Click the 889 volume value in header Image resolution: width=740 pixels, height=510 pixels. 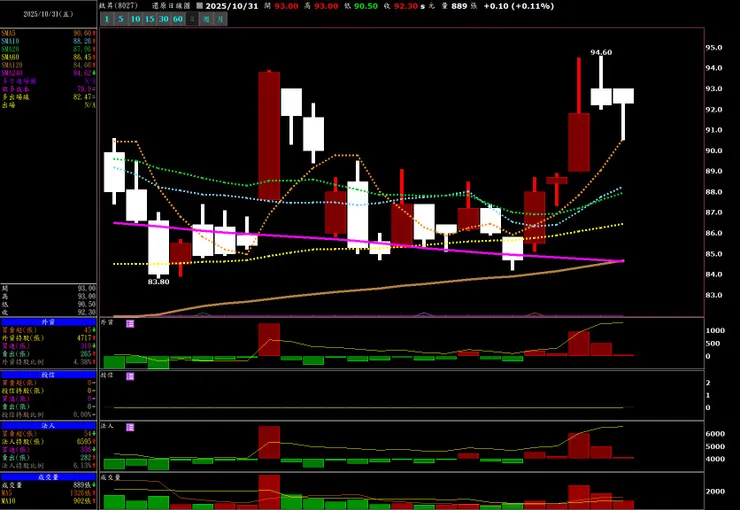[459, 6]
